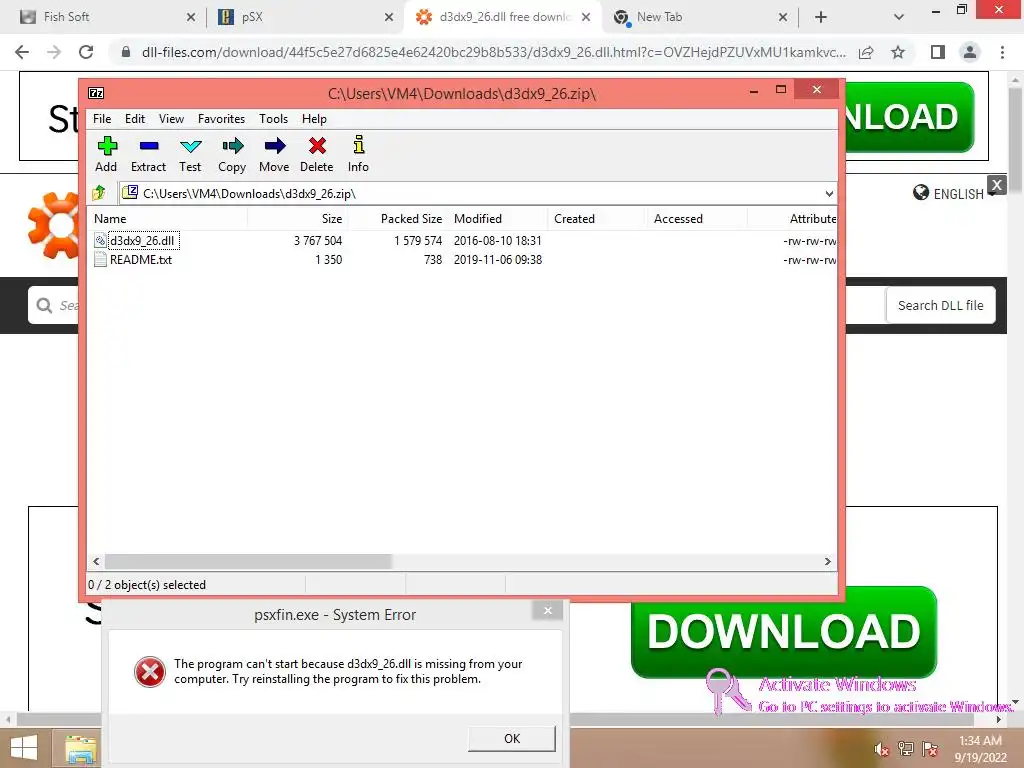Click the 7-Zip horizontal scrollbar thumb
The height and width of the screenshot is (768, 1024).
pos(248,561)
